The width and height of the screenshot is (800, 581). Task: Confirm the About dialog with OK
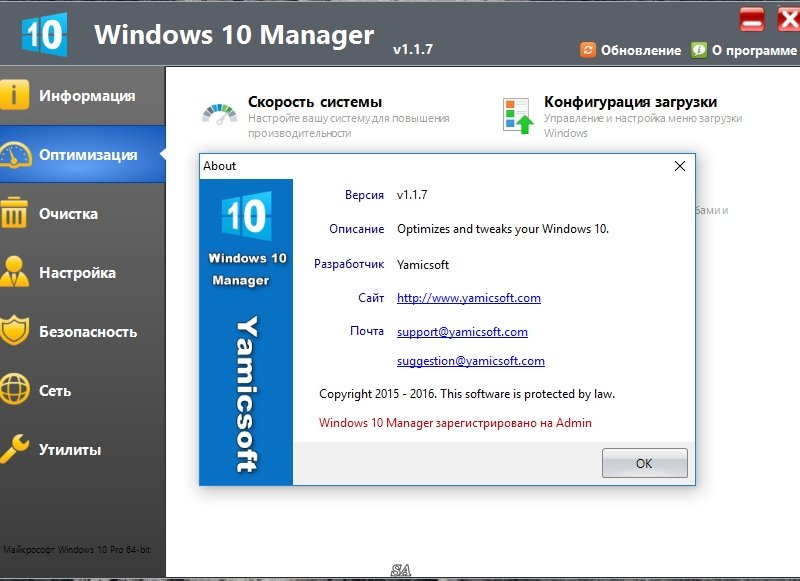coord(644,463)
